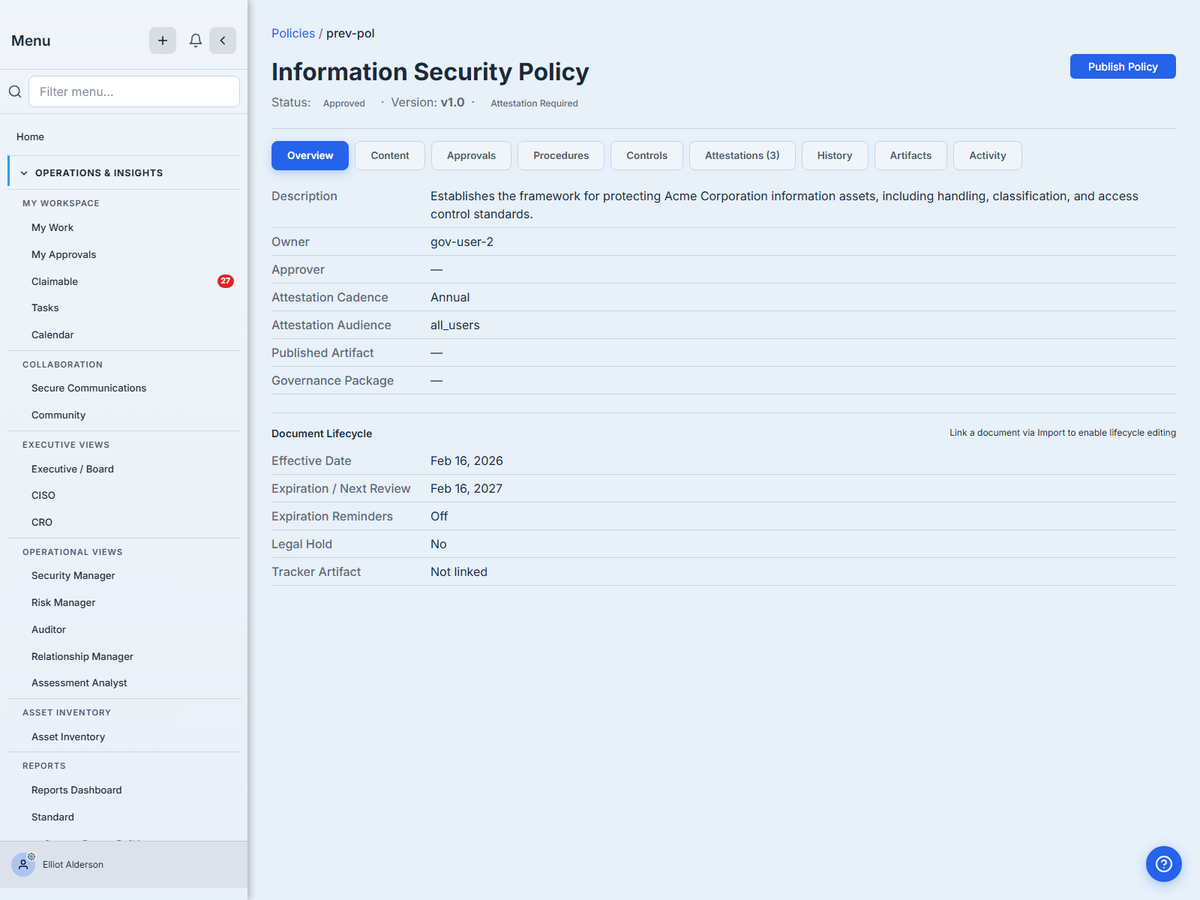1200x900 pixels.
Task: Open the Assessment Analyst view
Action: (x=79, y=683)
